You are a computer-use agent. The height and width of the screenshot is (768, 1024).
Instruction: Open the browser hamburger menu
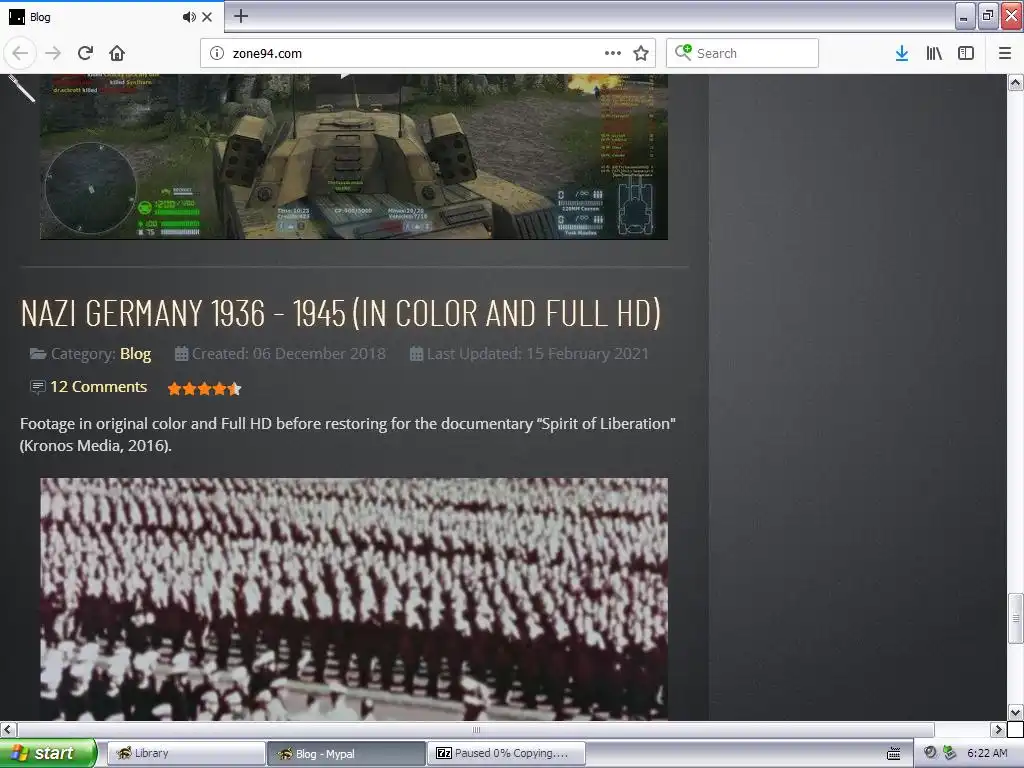click(1005, 53)
